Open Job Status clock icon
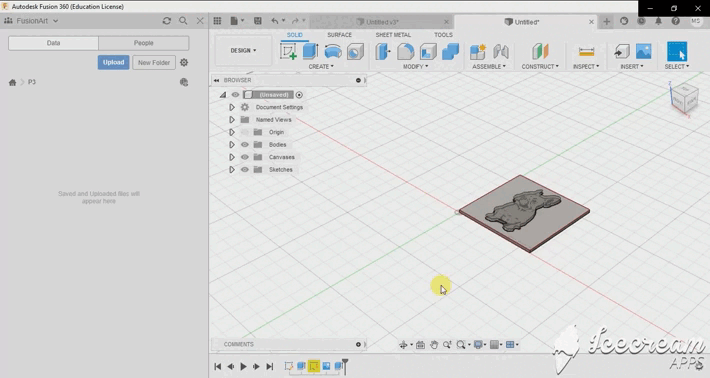 tap(641, 21)
